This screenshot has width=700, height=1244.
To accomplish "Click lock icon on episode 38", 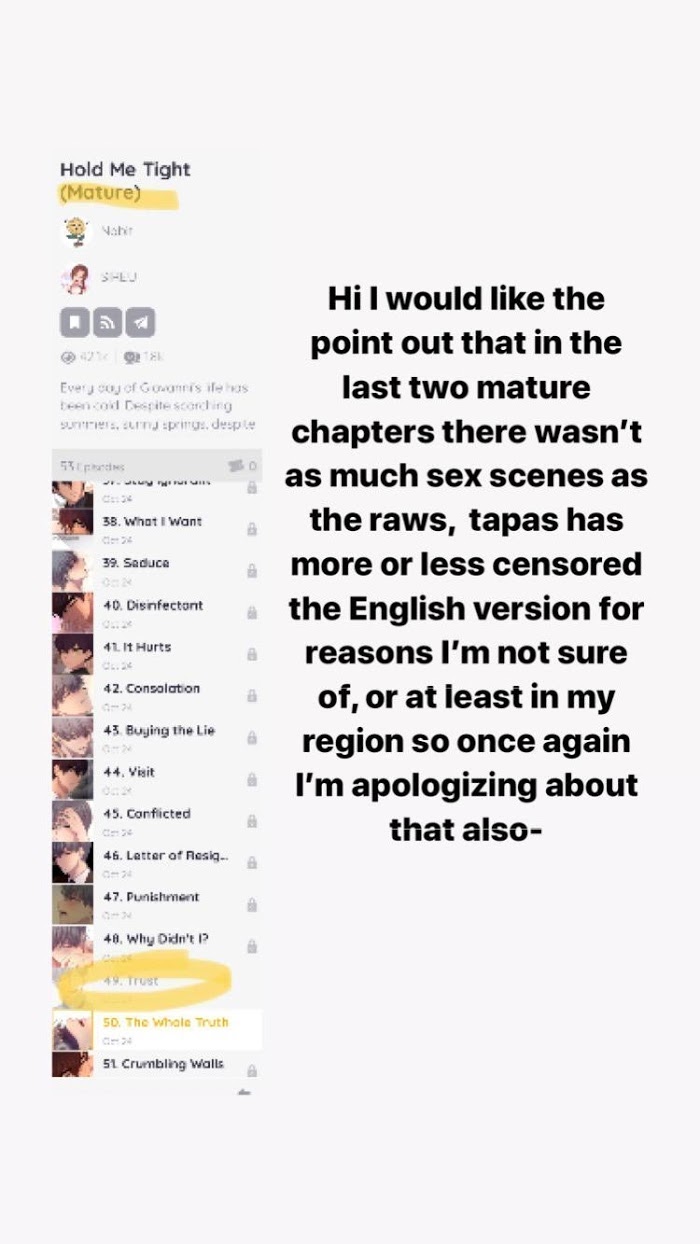I will 251,529.
